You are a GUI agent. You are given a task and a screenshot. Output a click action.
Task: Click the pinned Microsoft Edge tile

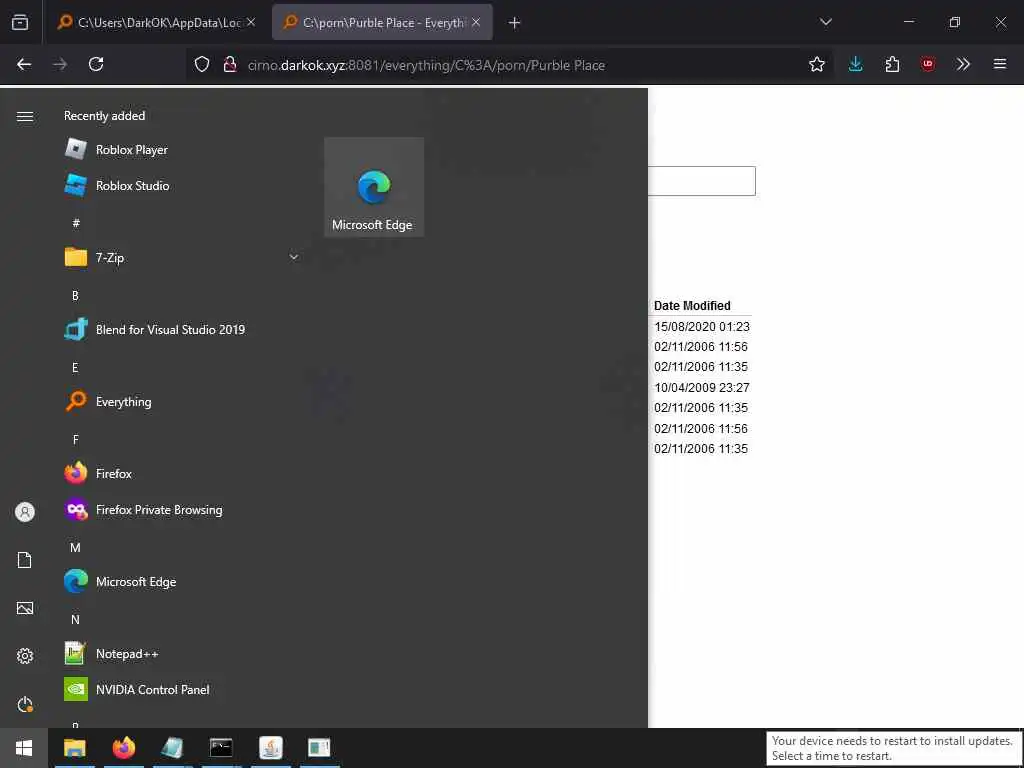(374, 187)
